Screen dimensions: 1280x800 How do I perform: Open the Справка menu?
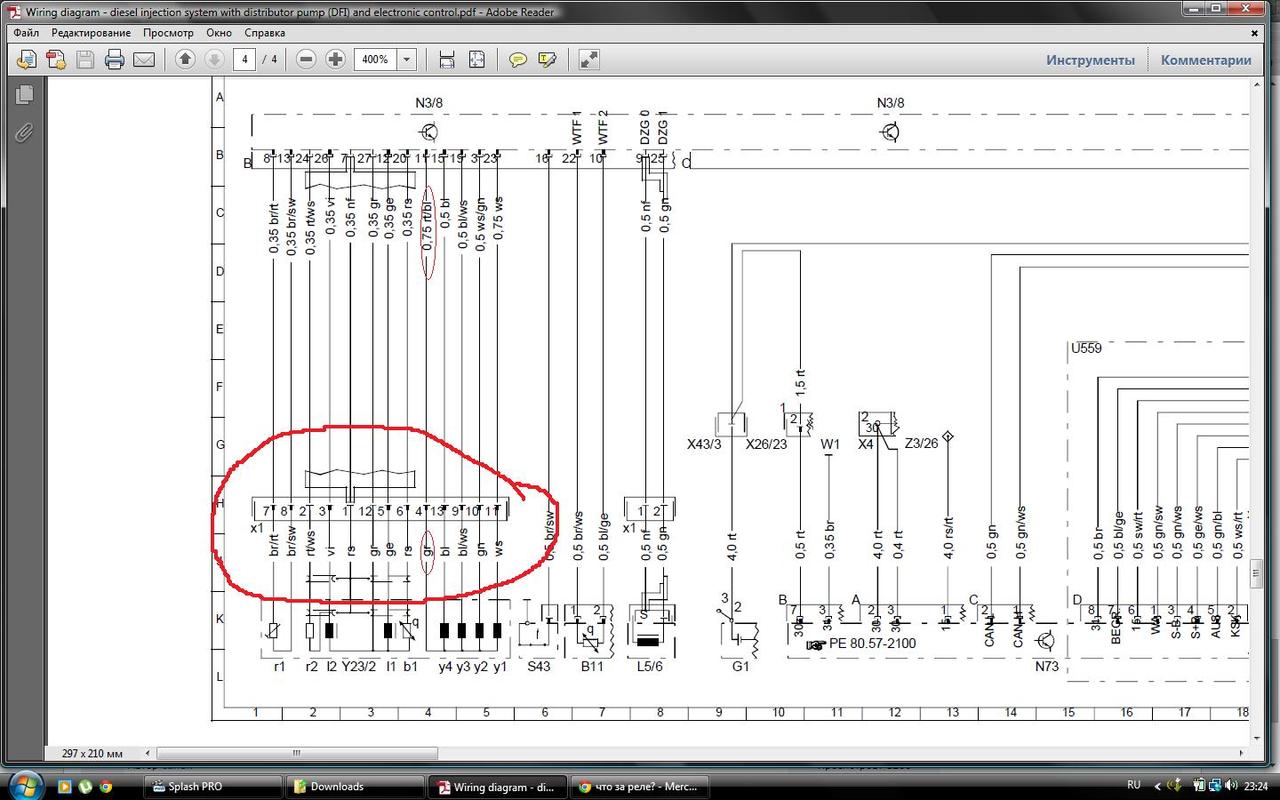click(x=265, y=33)
